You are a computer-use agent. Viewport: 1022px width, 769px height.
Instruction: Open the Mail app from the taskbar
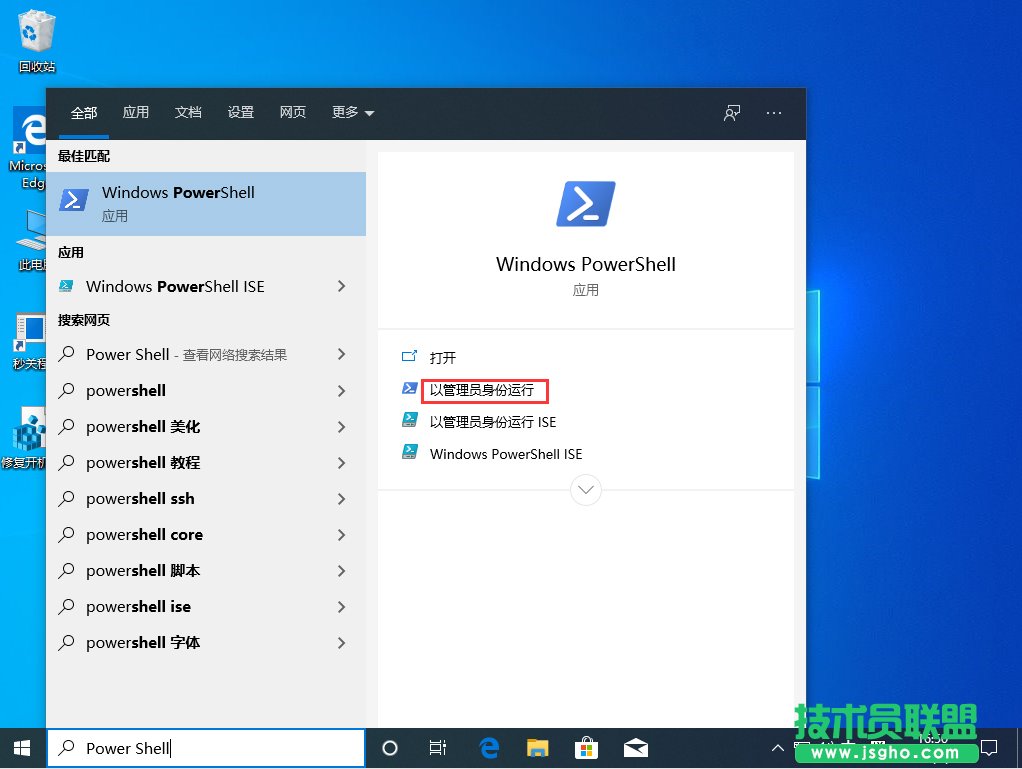(x=635, y=748)
